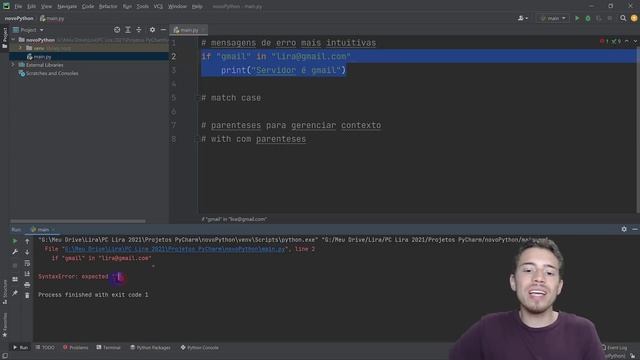Start debugging with the bug icon
Viewport: 640px width, 360px height.
588,18
